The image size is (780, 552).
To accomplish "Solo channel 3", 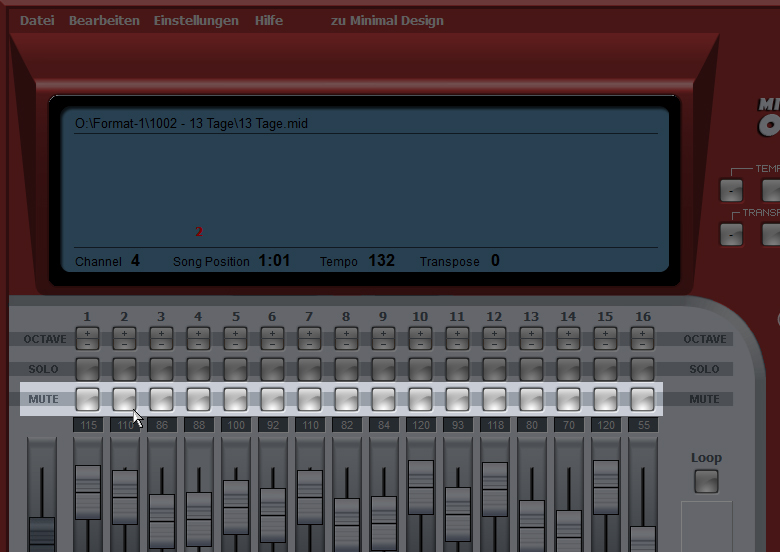I will (x=161, y=369).
